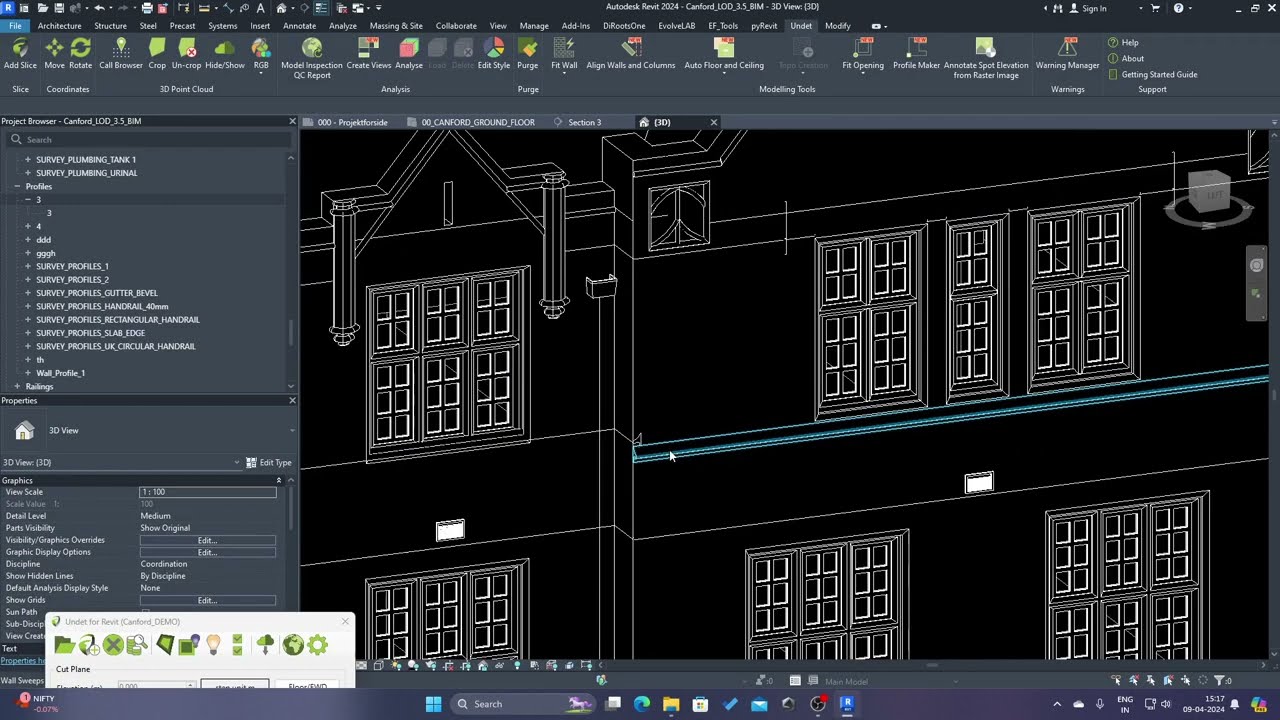The image size is (1280, 720).
Task: Select SURVEY_PROFILES_SLAB_EDGE in the browser
Action: [x=90, y=333]
